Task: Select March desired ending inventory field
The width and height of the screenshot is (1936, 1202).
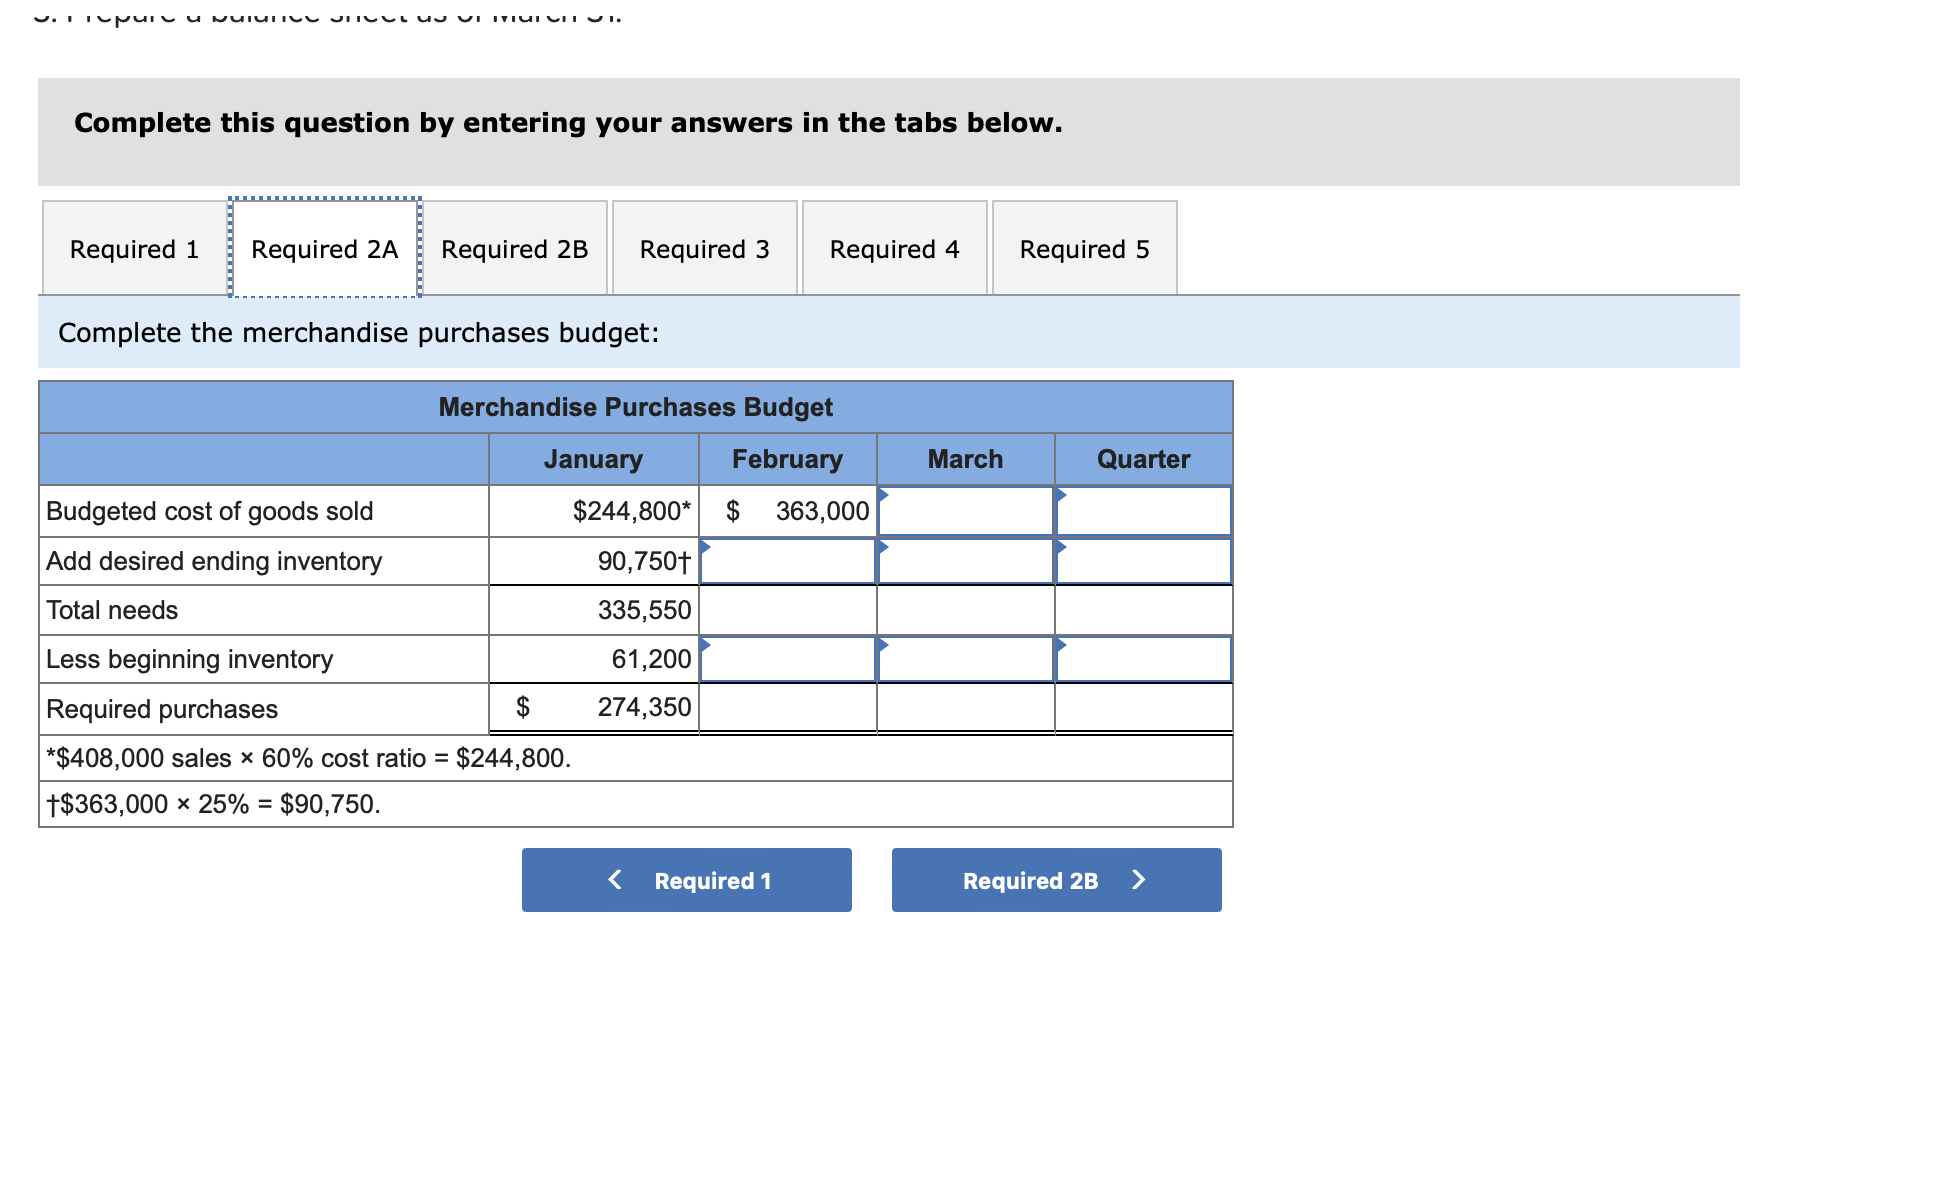Action: point(966,561)
